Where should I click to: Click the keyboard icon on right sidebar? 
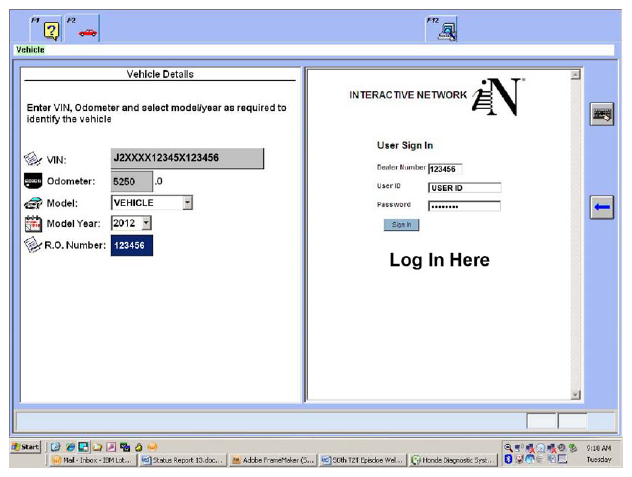601,115
